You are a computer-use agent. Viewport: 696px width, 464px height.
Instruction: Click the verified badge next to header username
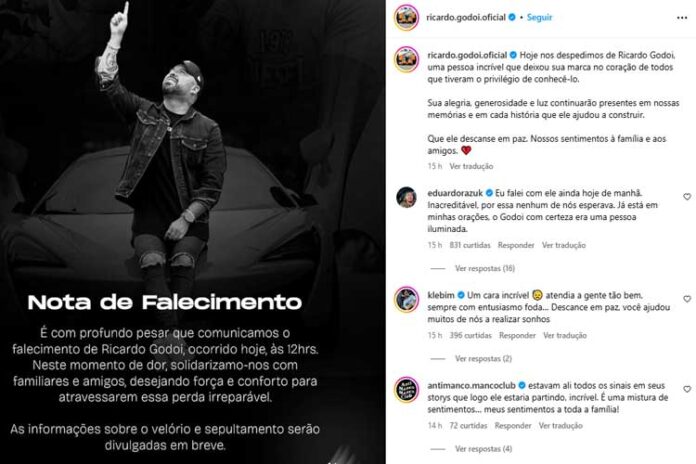pyautogui.click(x=512, y=17)
